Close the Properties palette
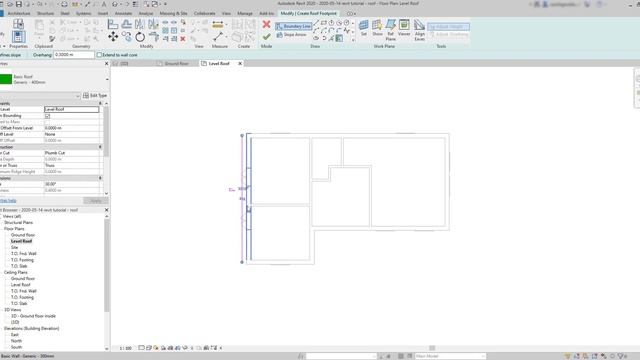The image size is (640, 360). (x=107, y=64)
